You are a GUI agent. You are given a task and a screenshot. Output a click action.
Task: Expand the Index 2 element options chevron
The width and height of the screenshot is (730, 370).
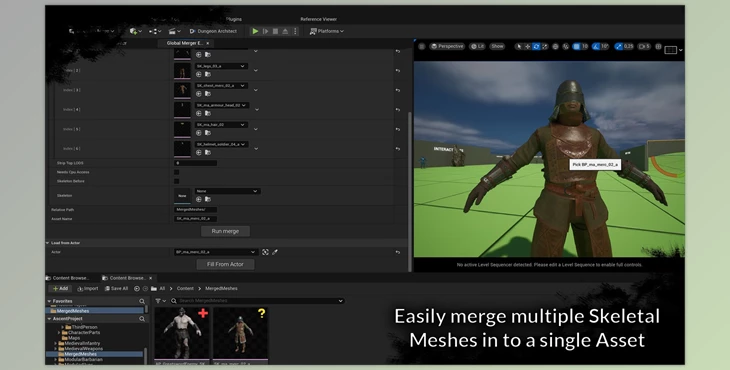pos(256,70)
